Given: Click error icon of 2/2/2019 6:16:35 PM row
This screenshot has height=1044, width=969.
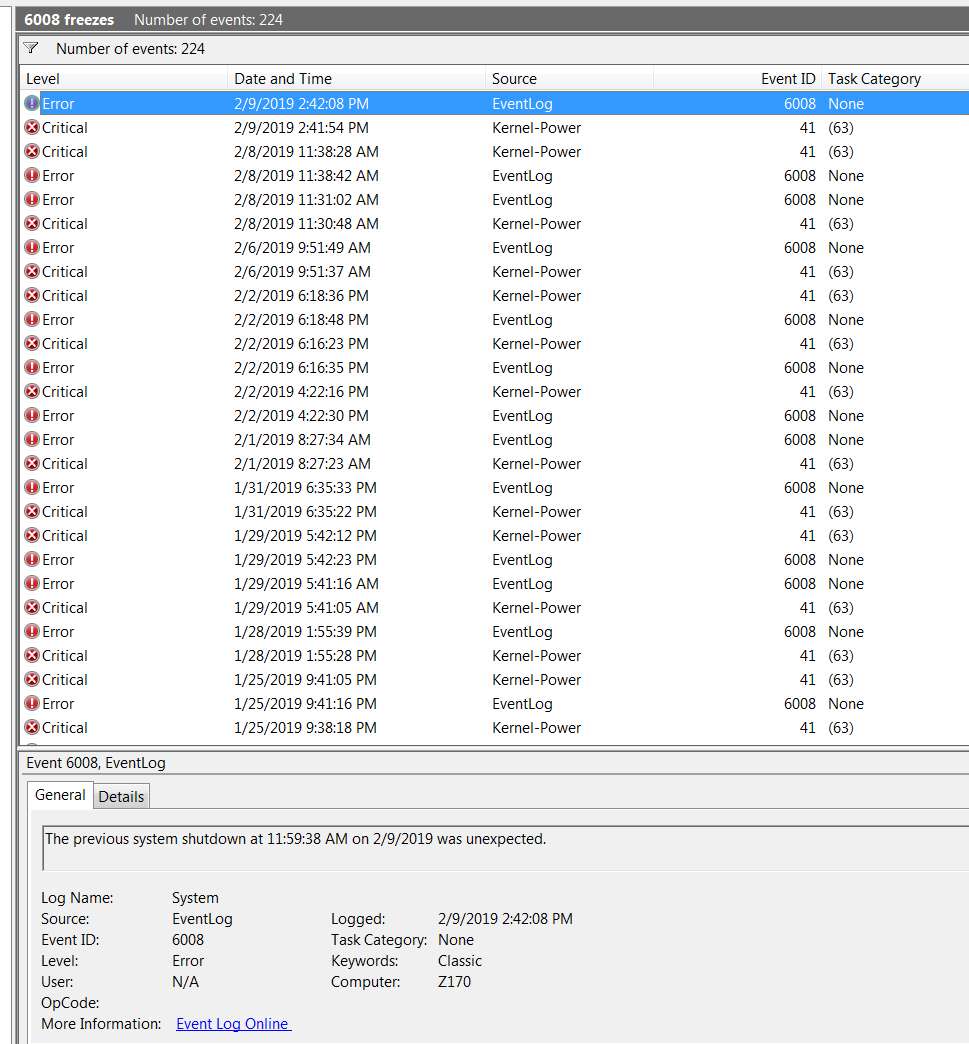Looking at the screenshot, I should pyautogui.click(x=32, y=367).
